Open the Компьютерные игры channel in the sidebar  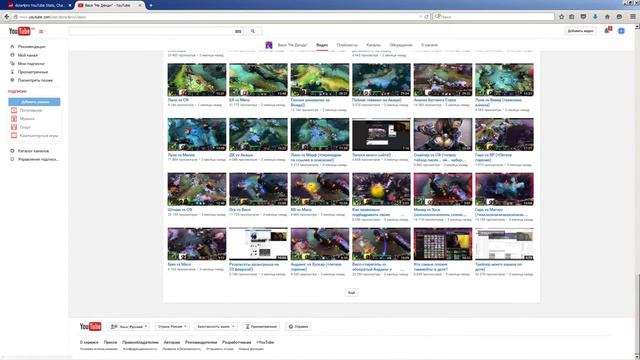[39, 136]
